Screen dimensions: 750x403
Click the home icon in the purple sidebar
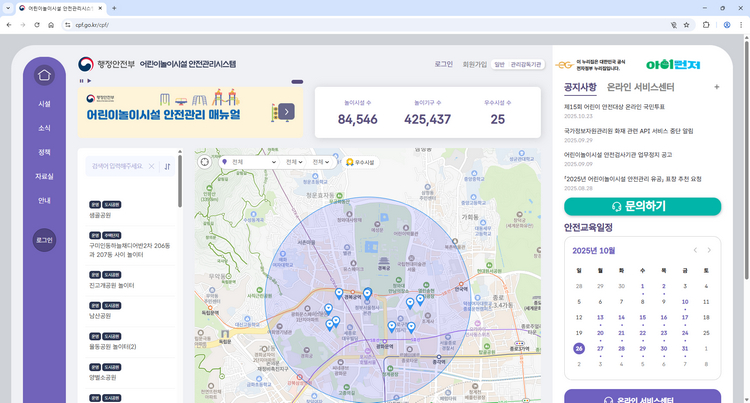point(43,75)
